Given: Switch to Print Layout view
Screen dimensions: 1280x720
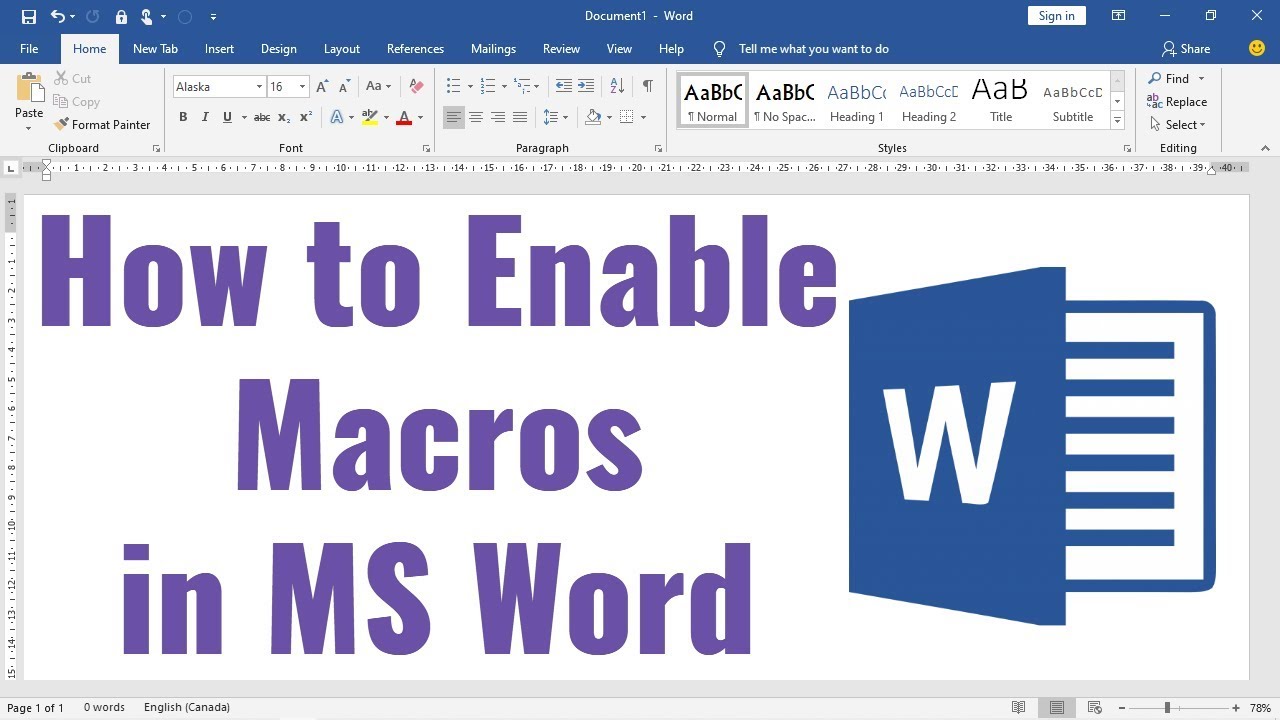Looking at the screenshot, I should click(1056, 707).
